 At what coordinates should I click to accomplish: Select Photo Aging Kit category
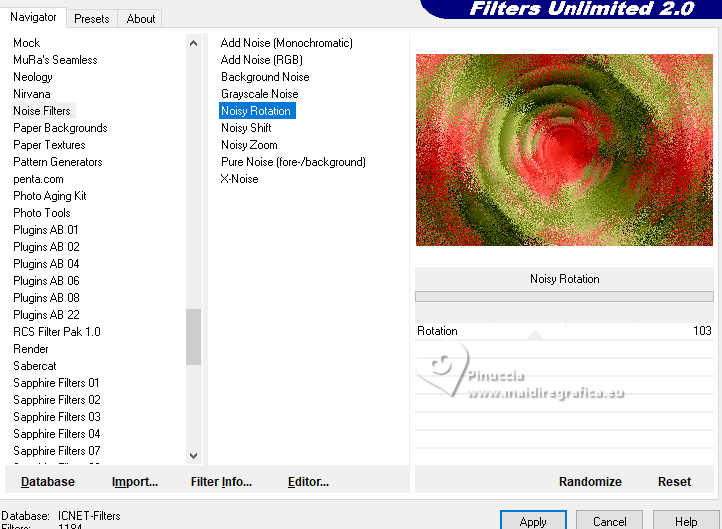coord(50,196)
